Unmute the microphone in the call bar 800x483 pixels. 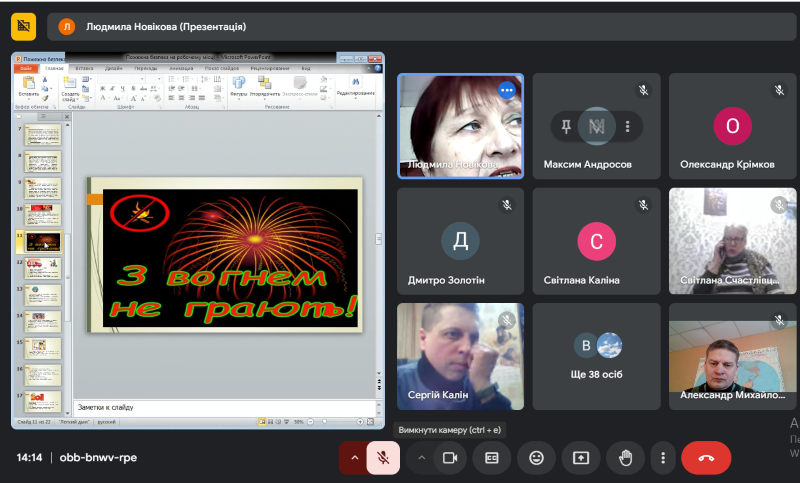coord(382,458)
